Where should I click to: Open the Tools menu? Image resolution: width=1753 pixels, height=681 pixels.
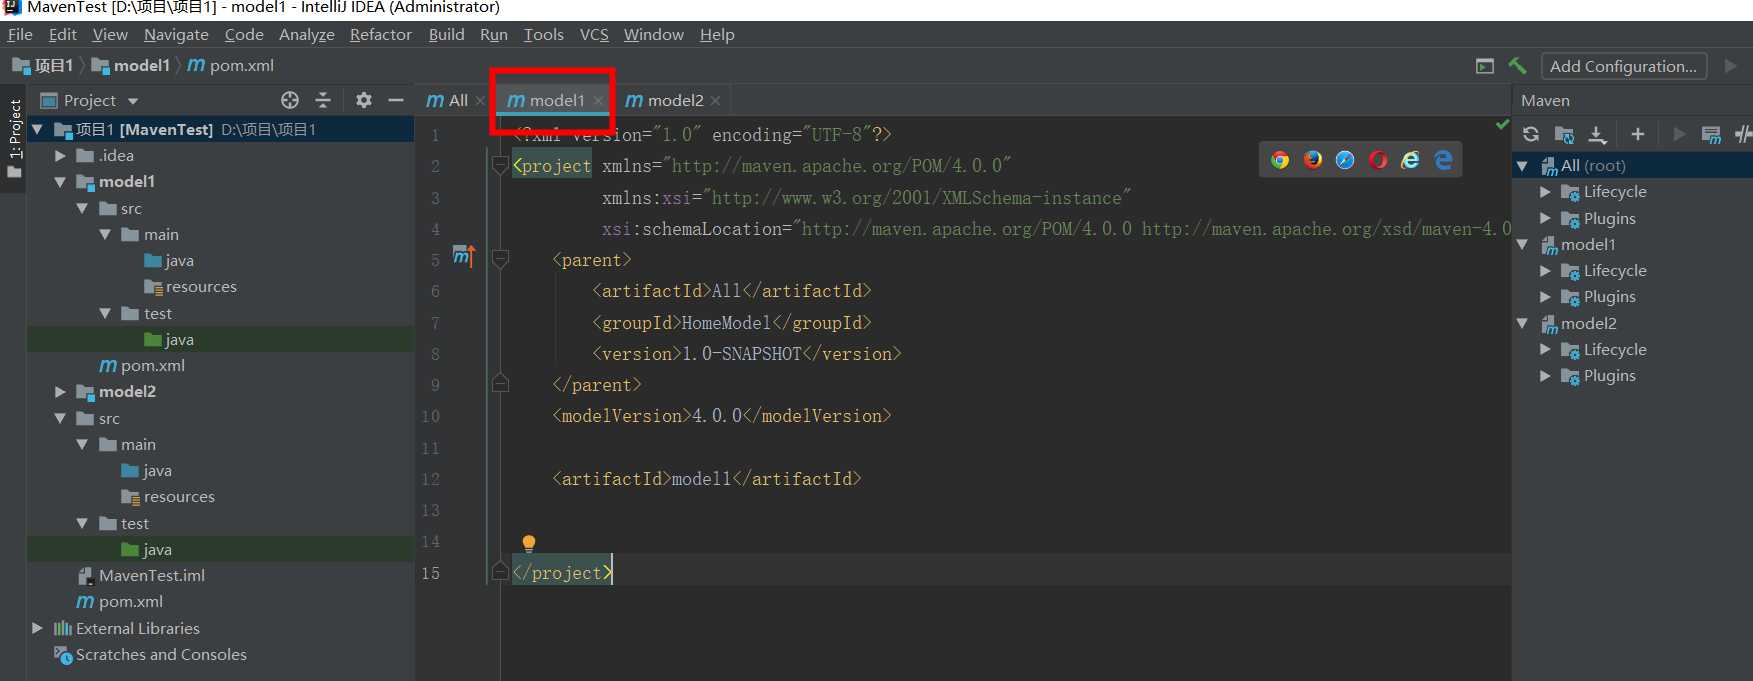coord(543,34)
